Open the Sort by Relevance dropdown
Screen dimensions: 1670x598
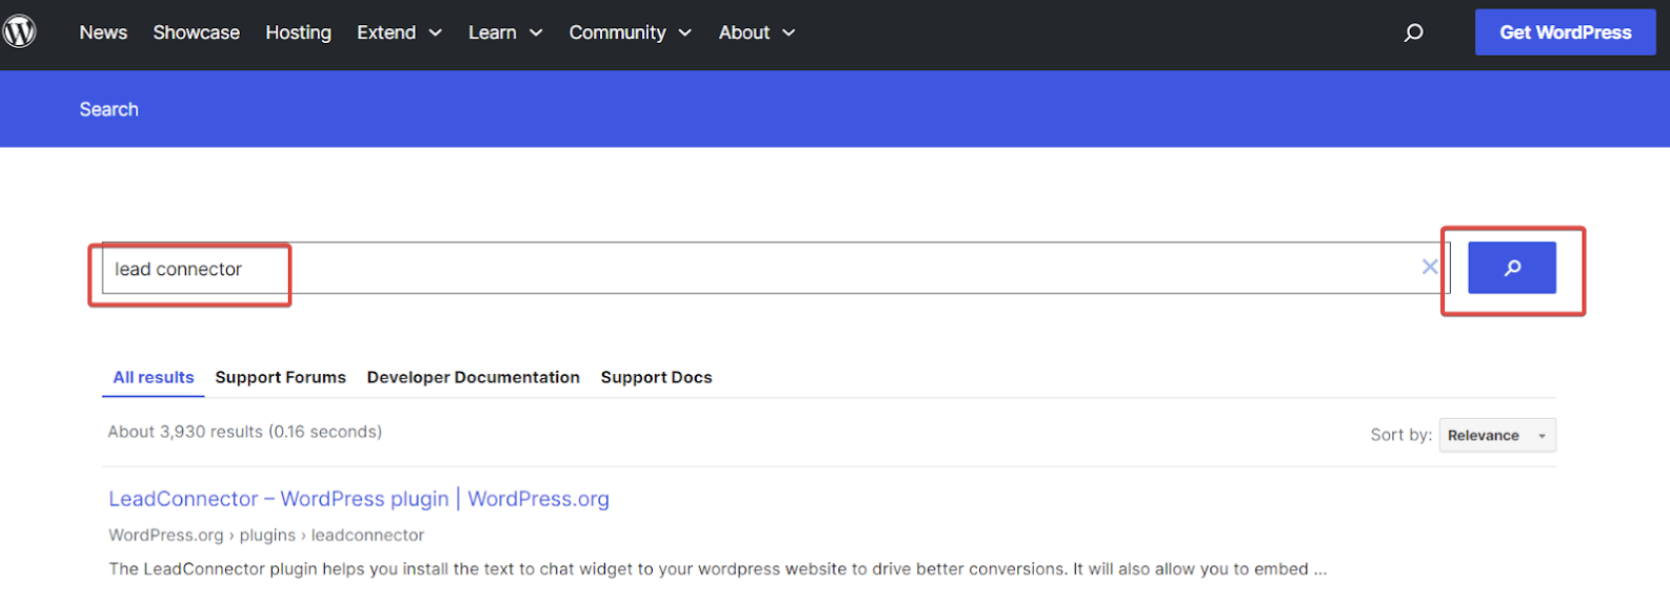(1496, 435)
